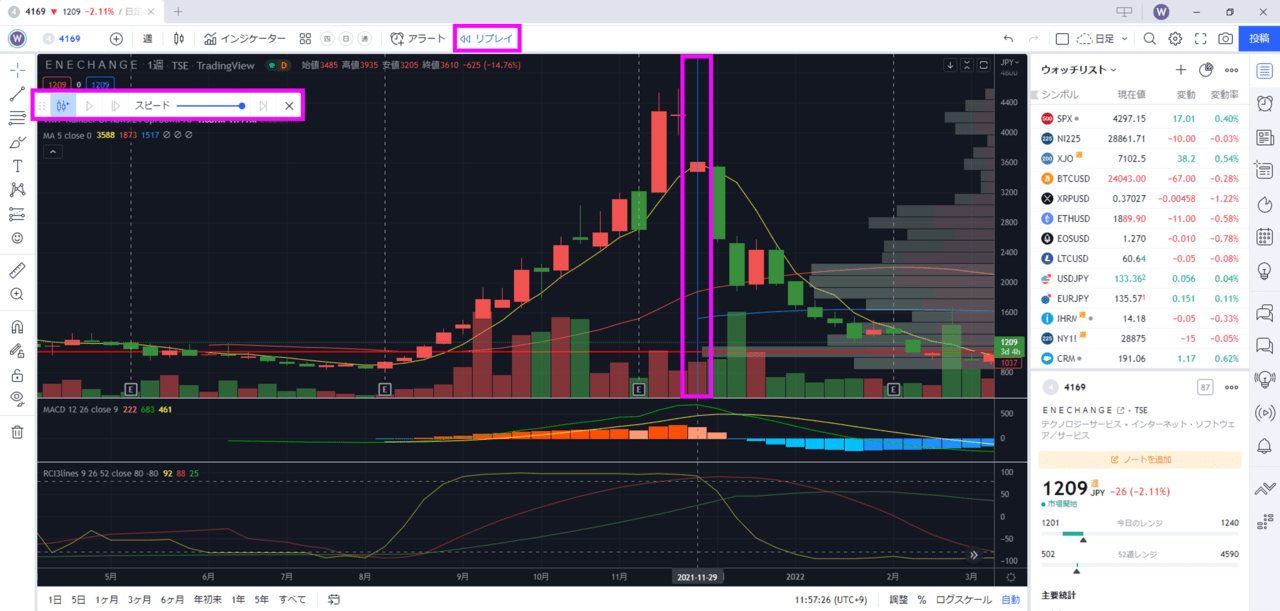Open the emoji icons tool
Screen dimensions: 1280x611
coord(17,238)
